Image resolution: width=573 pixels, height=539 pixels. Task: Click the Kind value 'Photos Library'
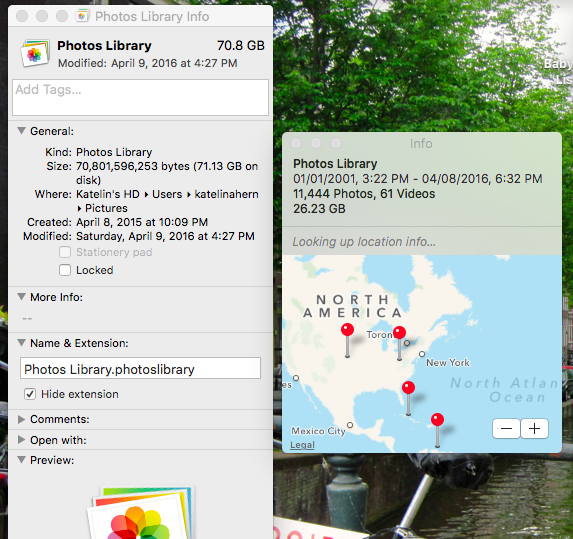tap(114, 152)
